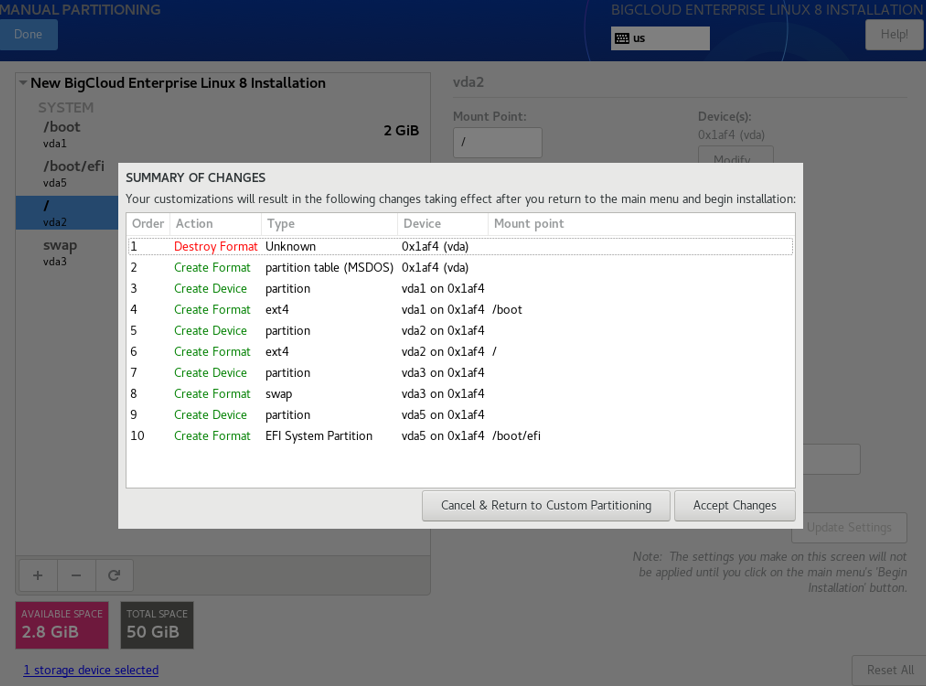Click the reload storage configuration icon
926x686 pixels.
tap(114, 575)
